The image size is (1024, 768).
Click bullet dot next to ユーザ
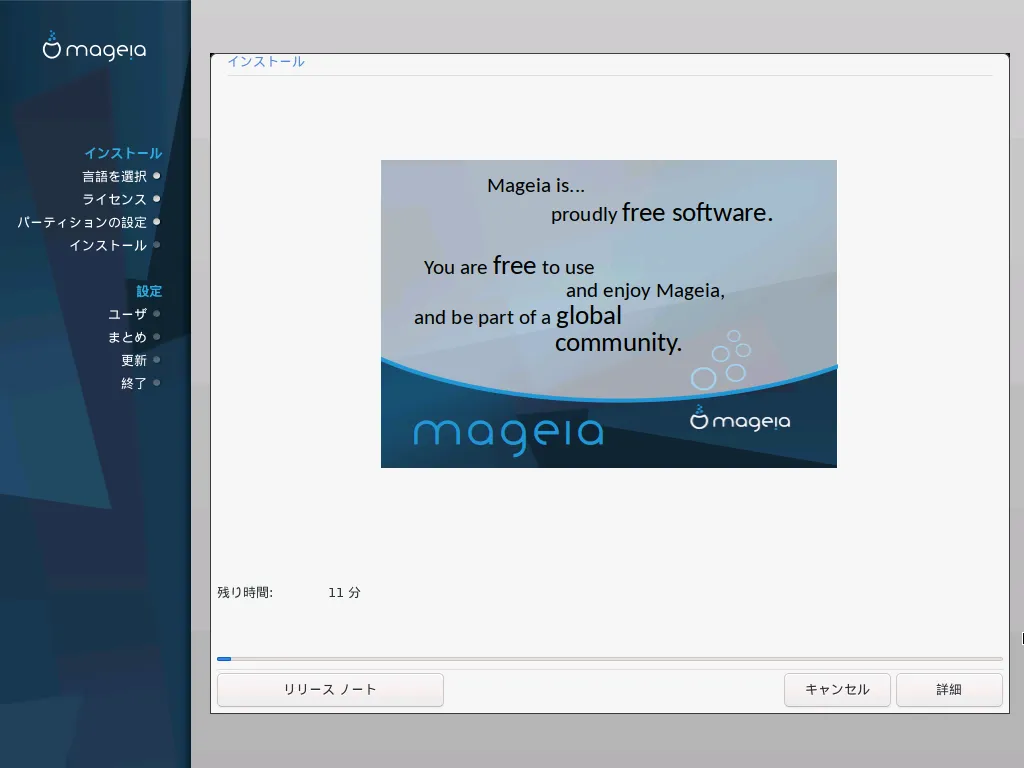(x=157, y=313)
